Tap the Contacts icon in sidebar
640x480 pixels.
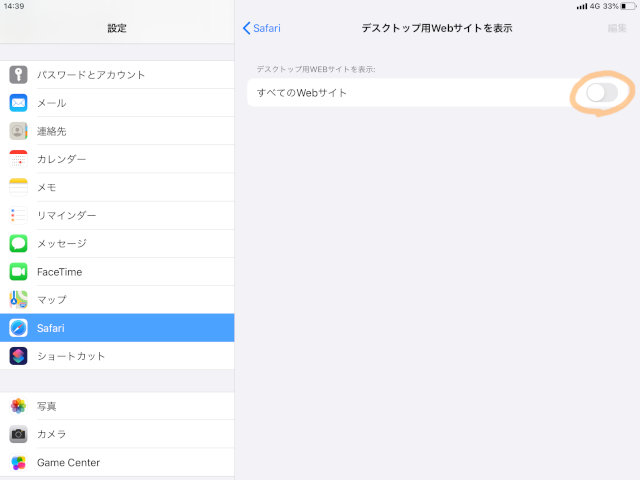19,131
